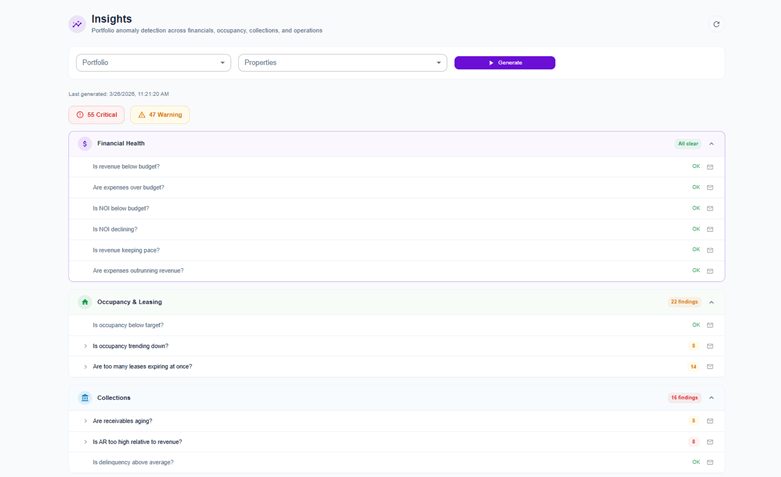Click the refresh icon at top right
The image size is (781, 477).
coord(716,24)
